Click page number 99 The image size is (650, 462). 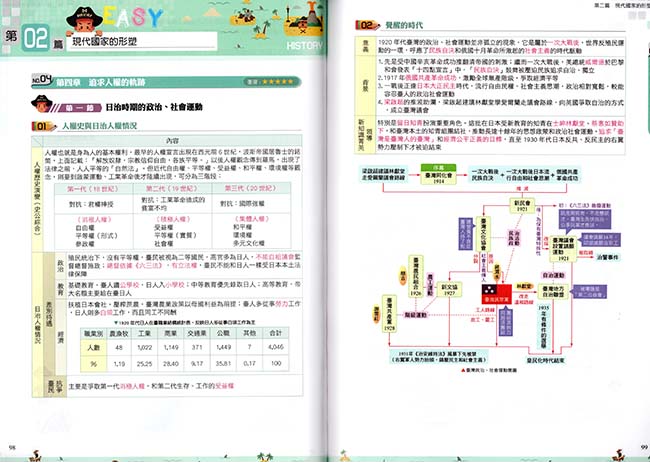pos(643,447)
